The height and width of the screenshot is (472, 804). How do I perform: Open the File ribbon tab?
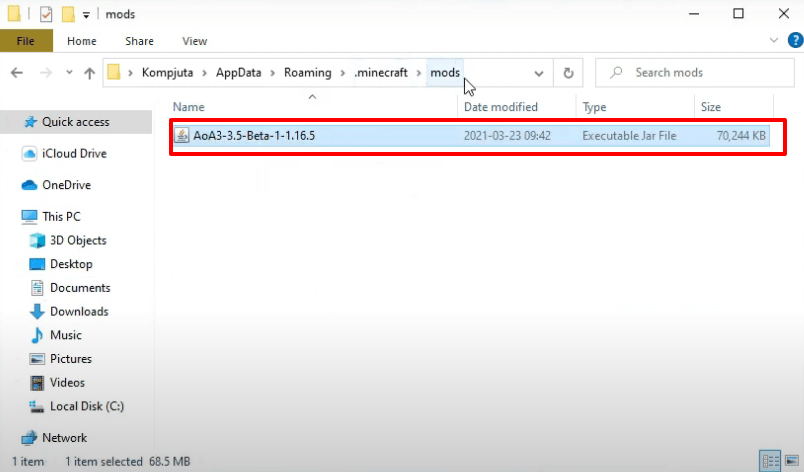(x=26, y=40)
